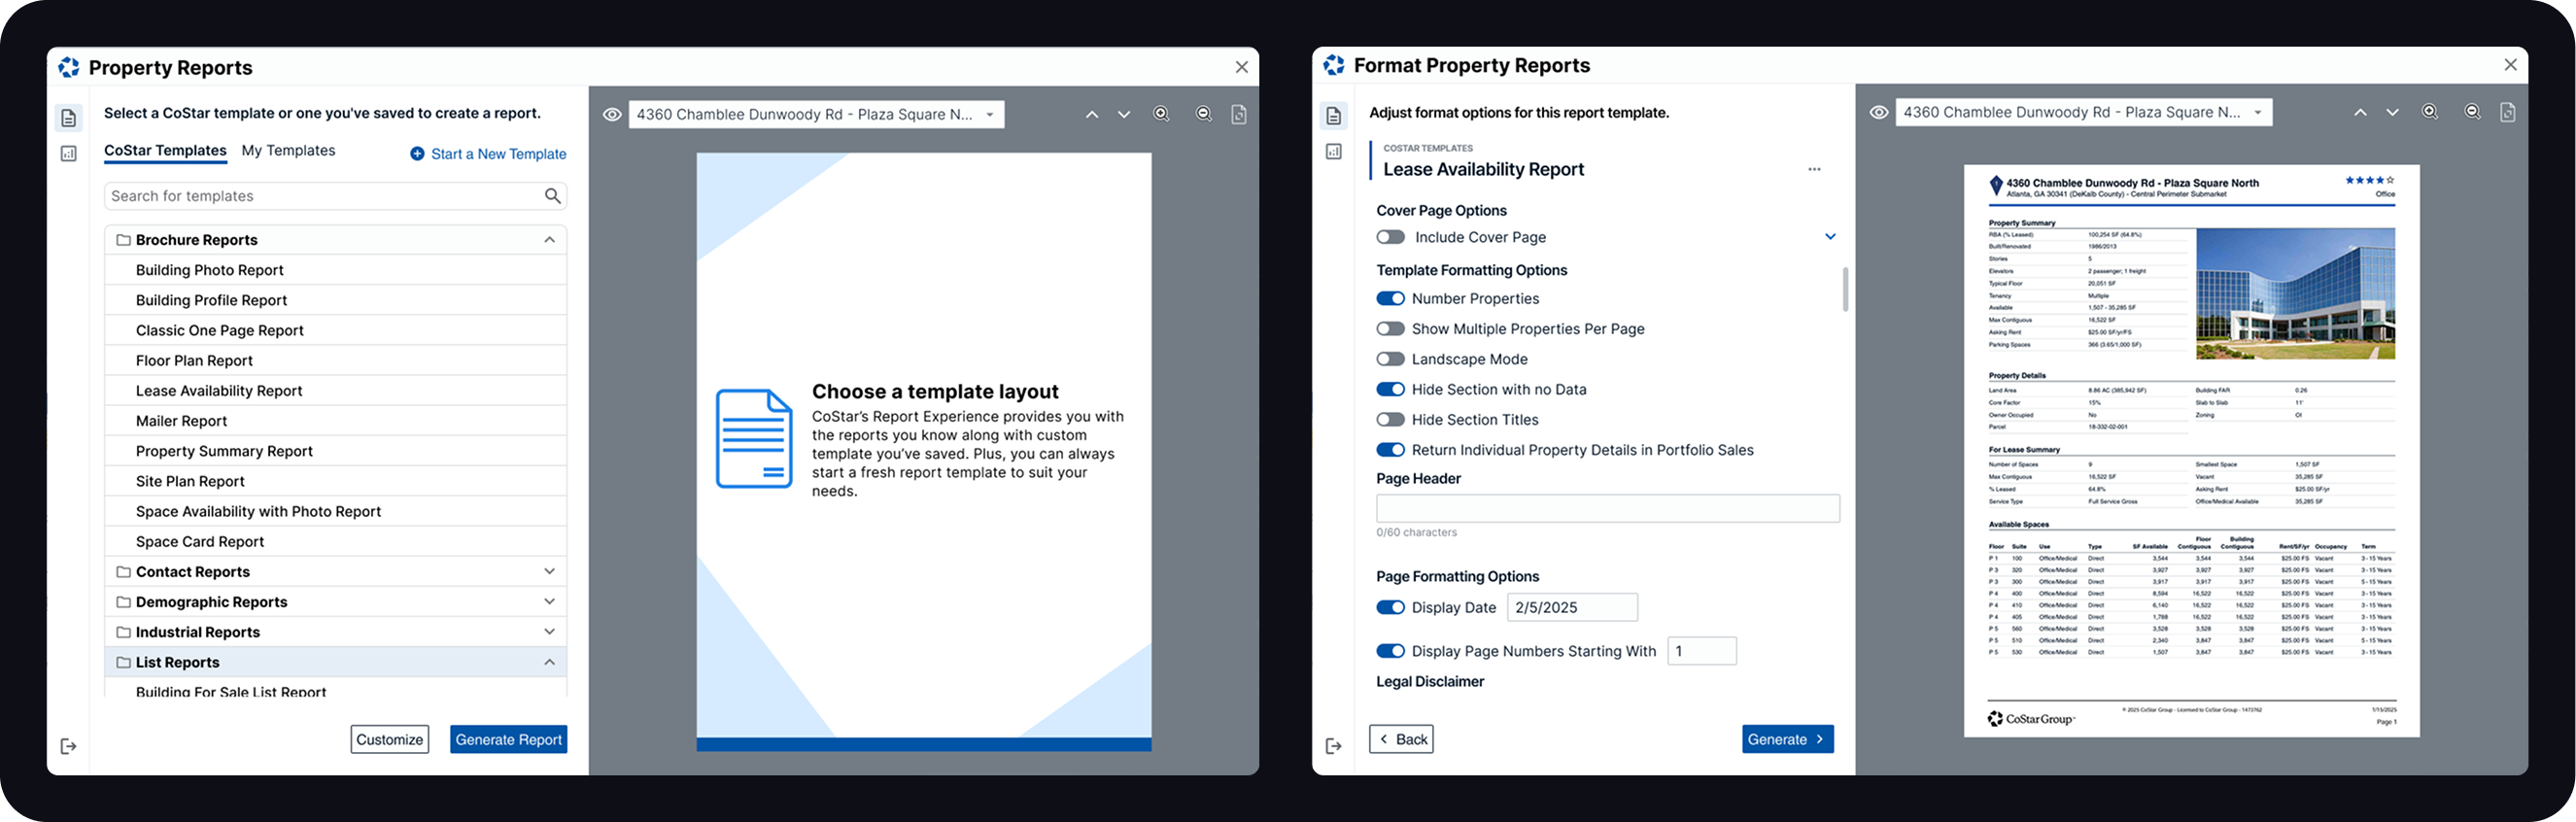The image size is (2576, 822).
Task: Export document icon in Format Property Reports preview
Action: [x=2508, y=112]
